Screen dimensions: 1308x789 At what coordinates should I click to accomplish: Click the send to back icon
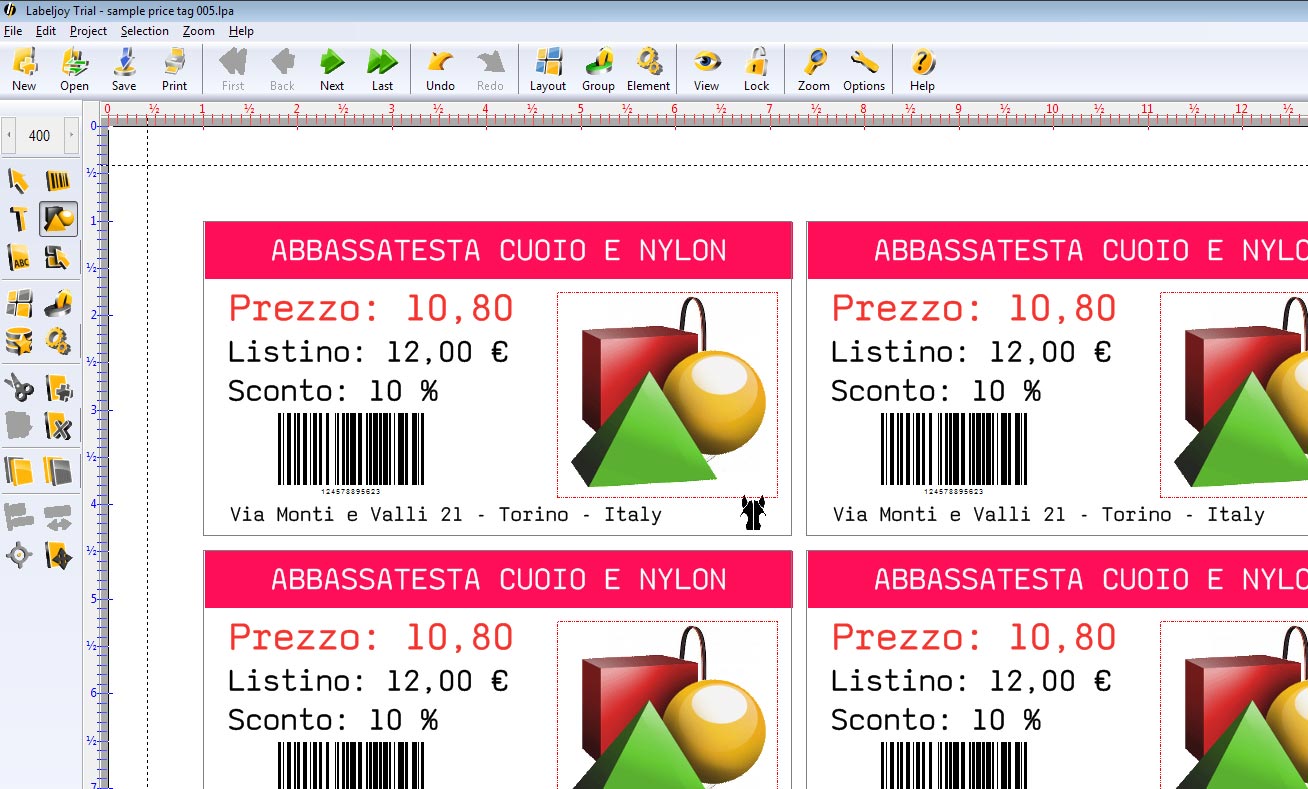58,470
